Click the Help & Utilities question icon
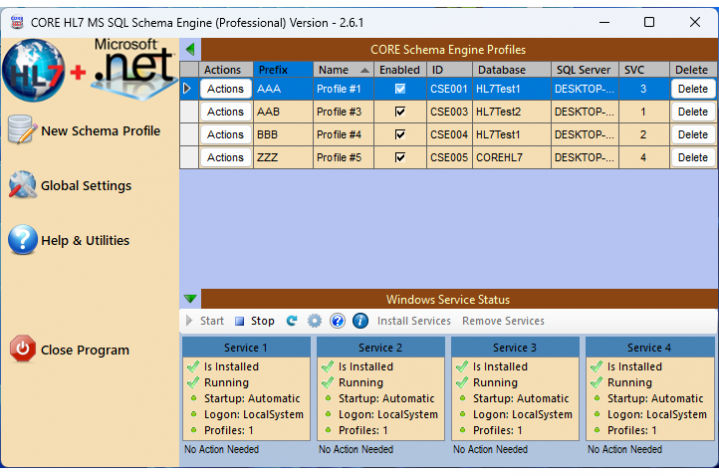719x476 pixels. click(22, 240)
